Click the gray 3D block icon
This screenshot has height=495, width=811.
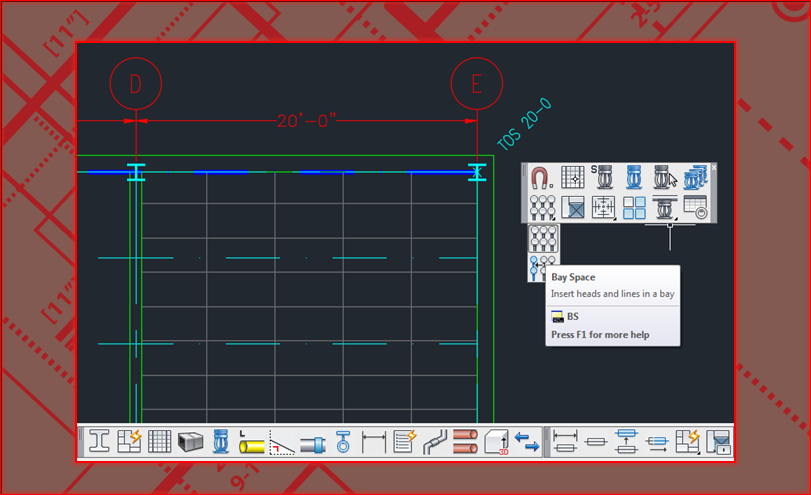point(190,442)
